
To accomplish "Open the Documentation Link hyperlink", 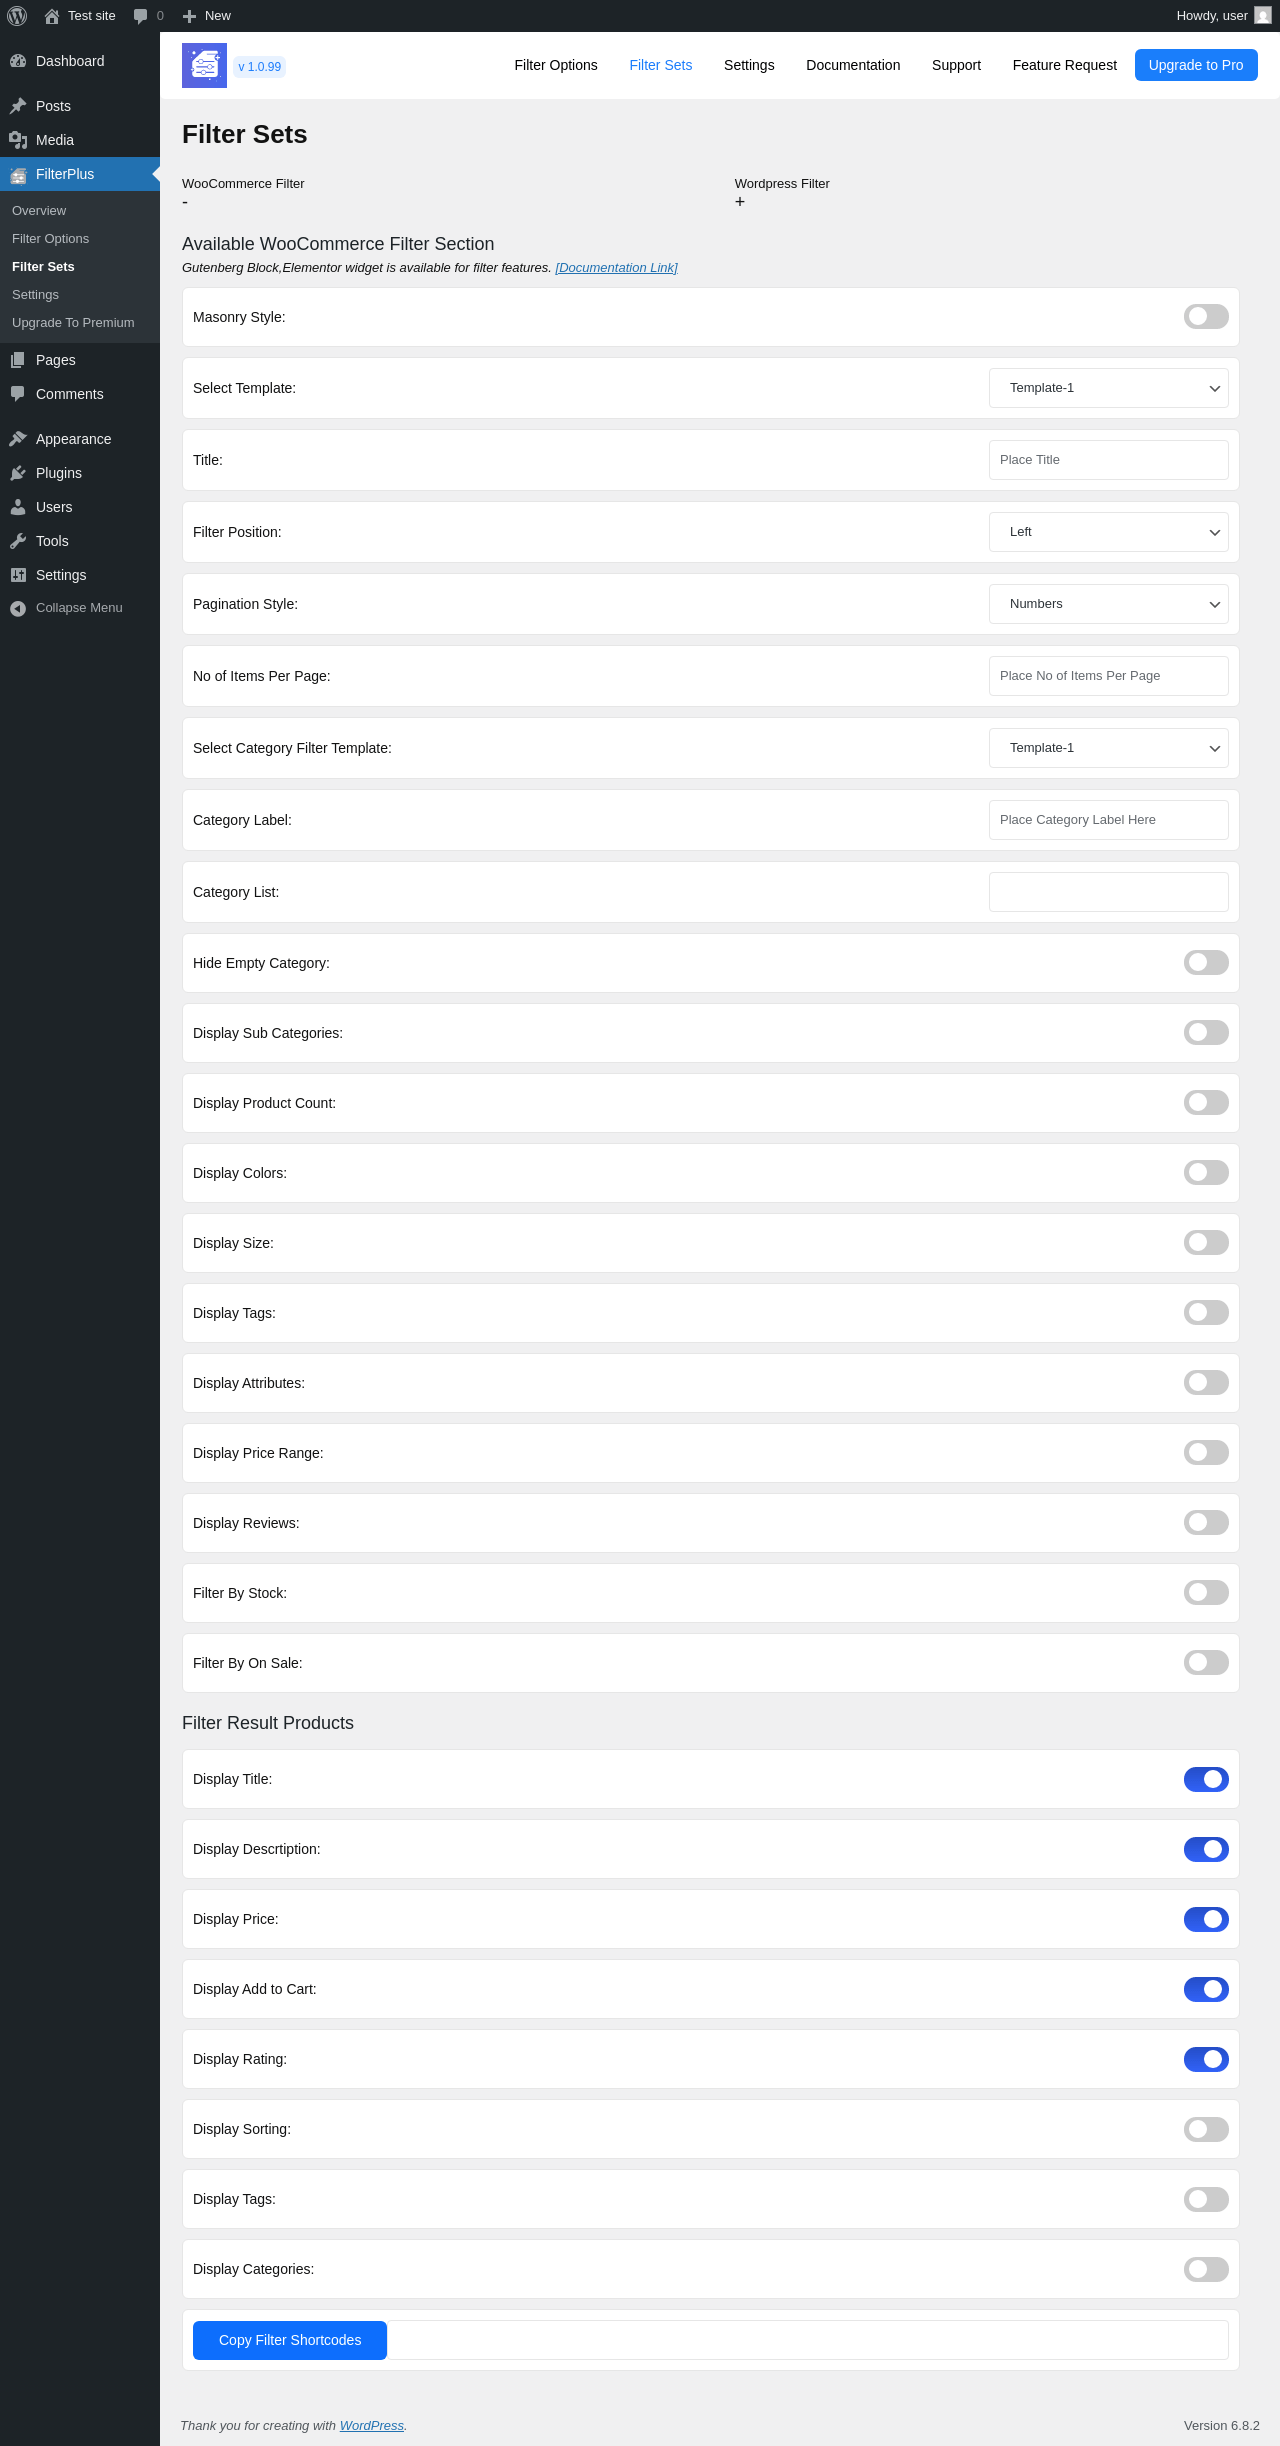I will [x=616, y=268].
